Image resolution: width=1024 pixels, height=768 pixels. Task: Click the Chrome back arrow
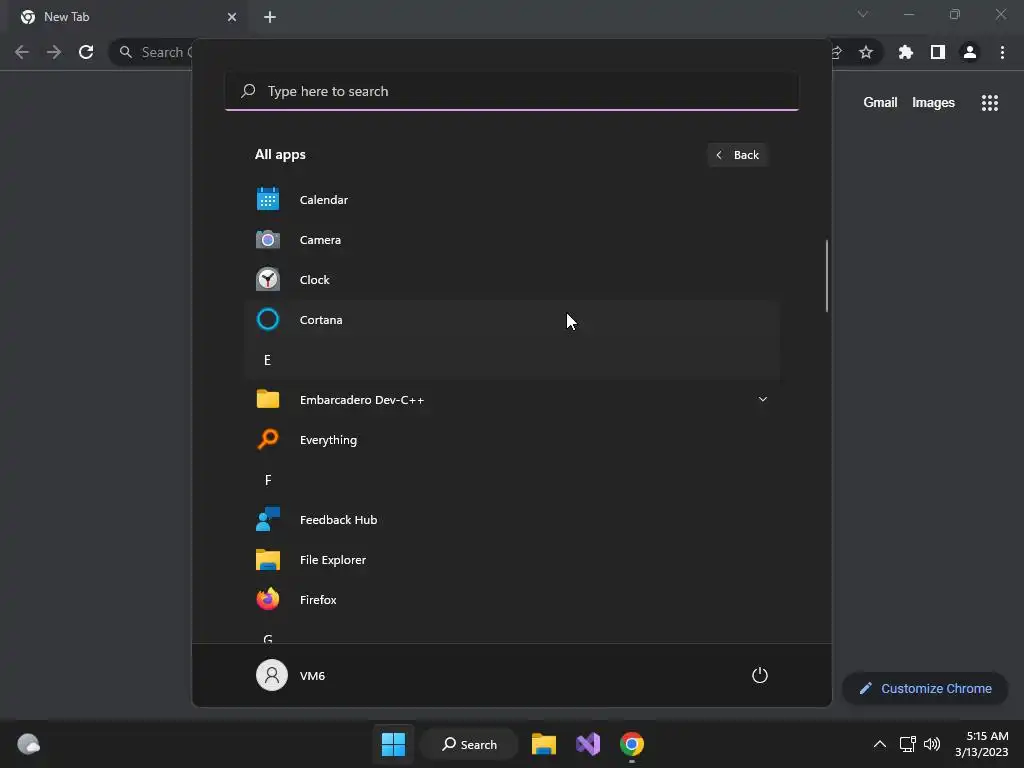(22, 52)
